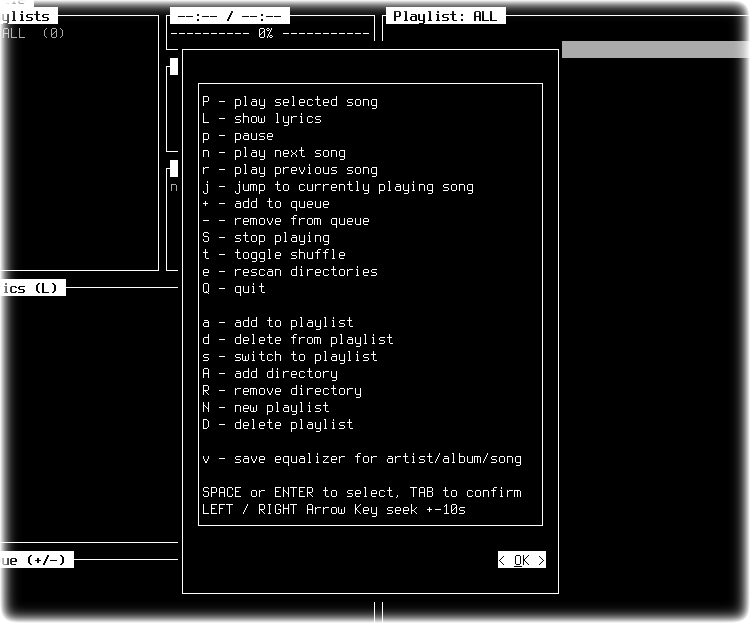Click 's - switch to playlist' line
This screenshot has height=623, width=750.
coord(290,356)
